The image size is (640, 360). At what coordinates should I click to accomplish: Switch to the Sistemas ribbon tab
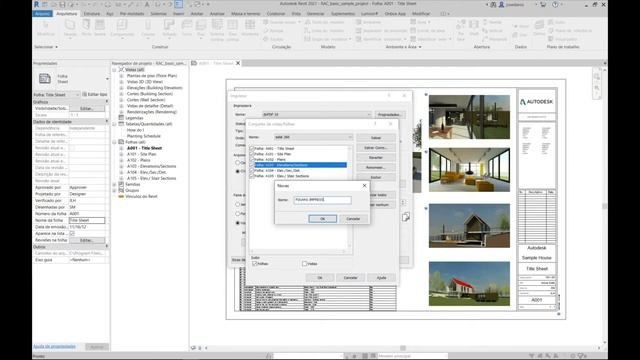click(158, 13)
